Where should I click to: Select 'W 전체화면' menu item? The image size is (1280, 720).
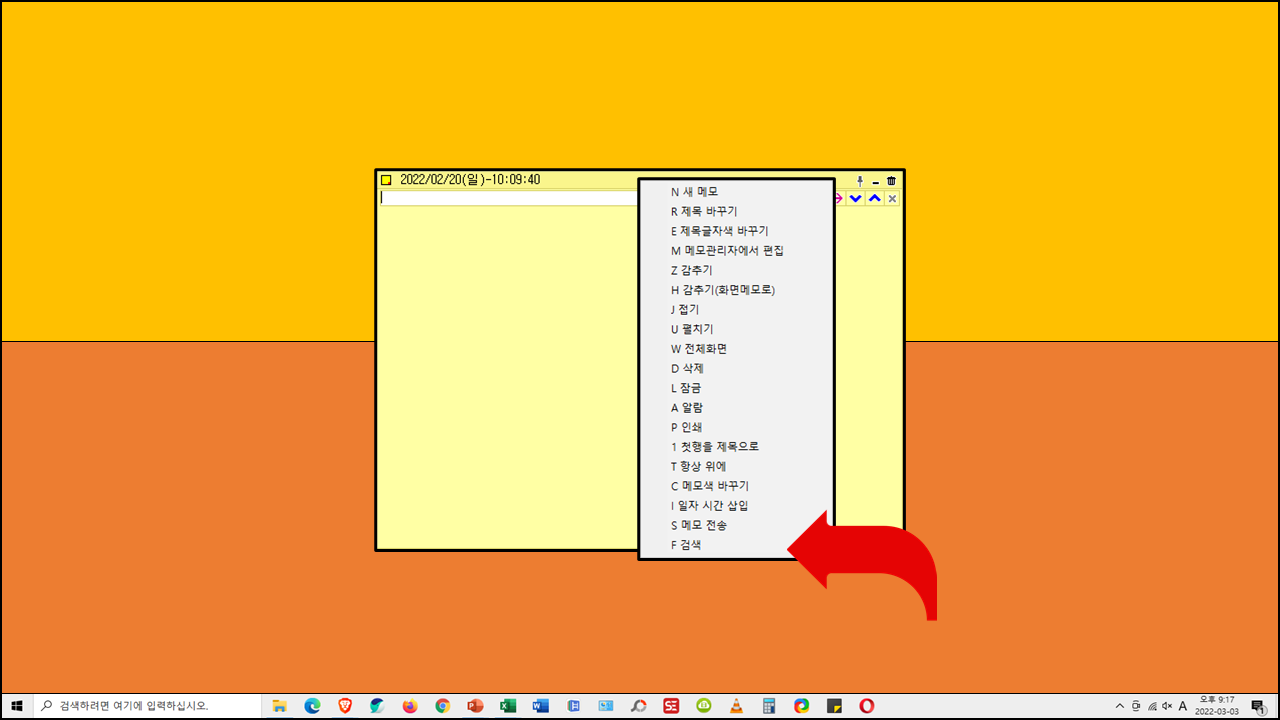tap(736, 349)
